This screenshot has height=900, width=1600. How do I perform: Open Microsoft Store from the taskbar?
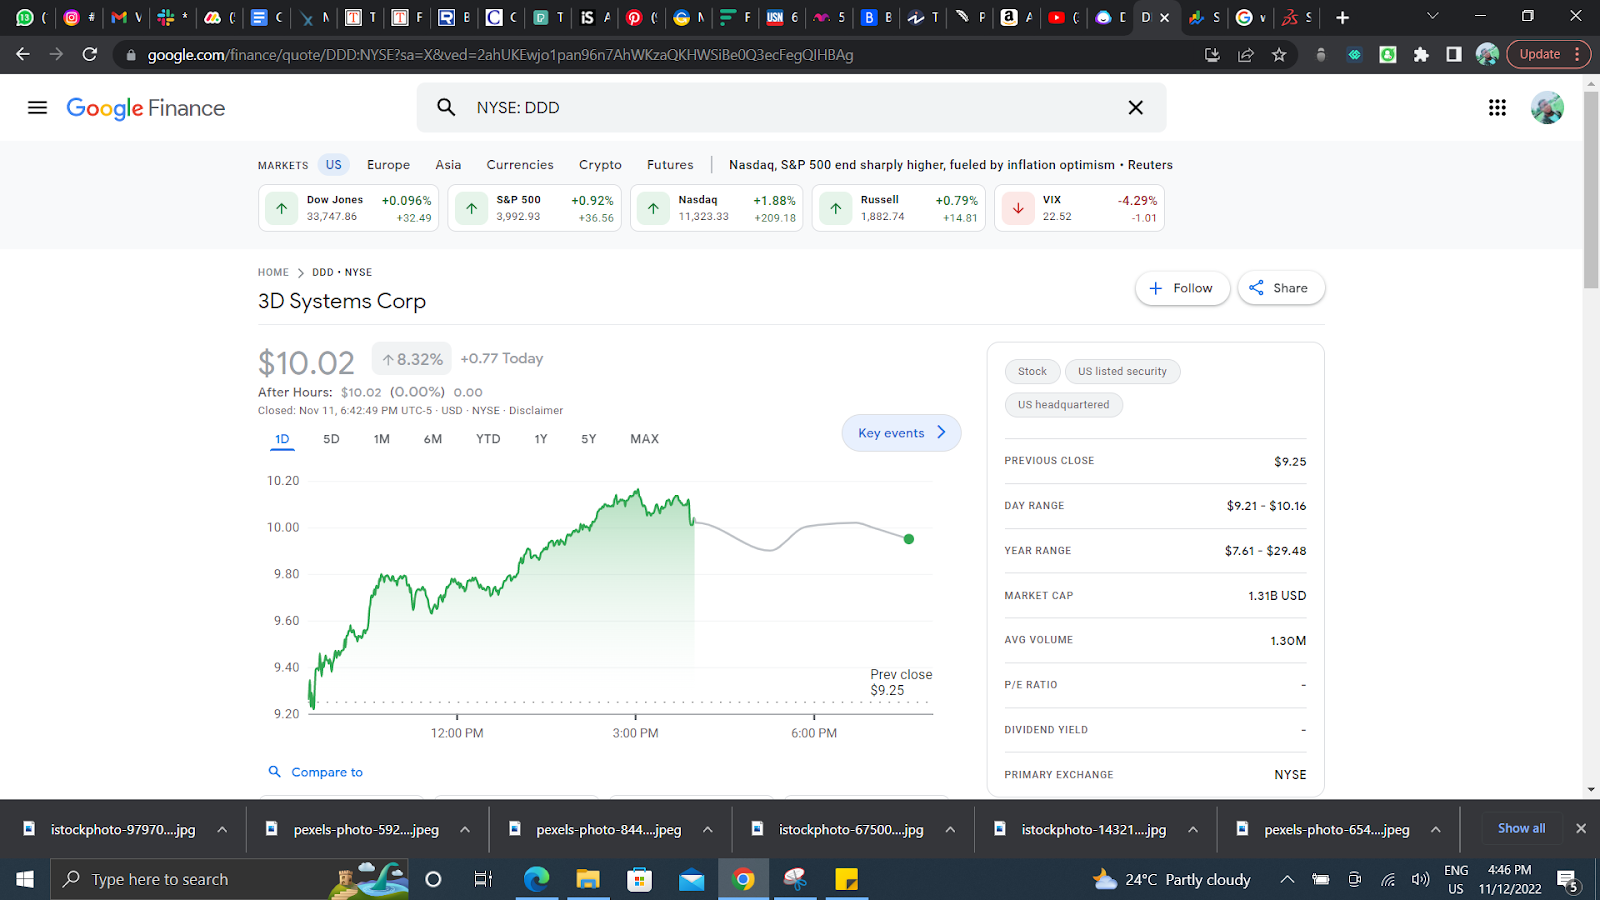point(639,879)
